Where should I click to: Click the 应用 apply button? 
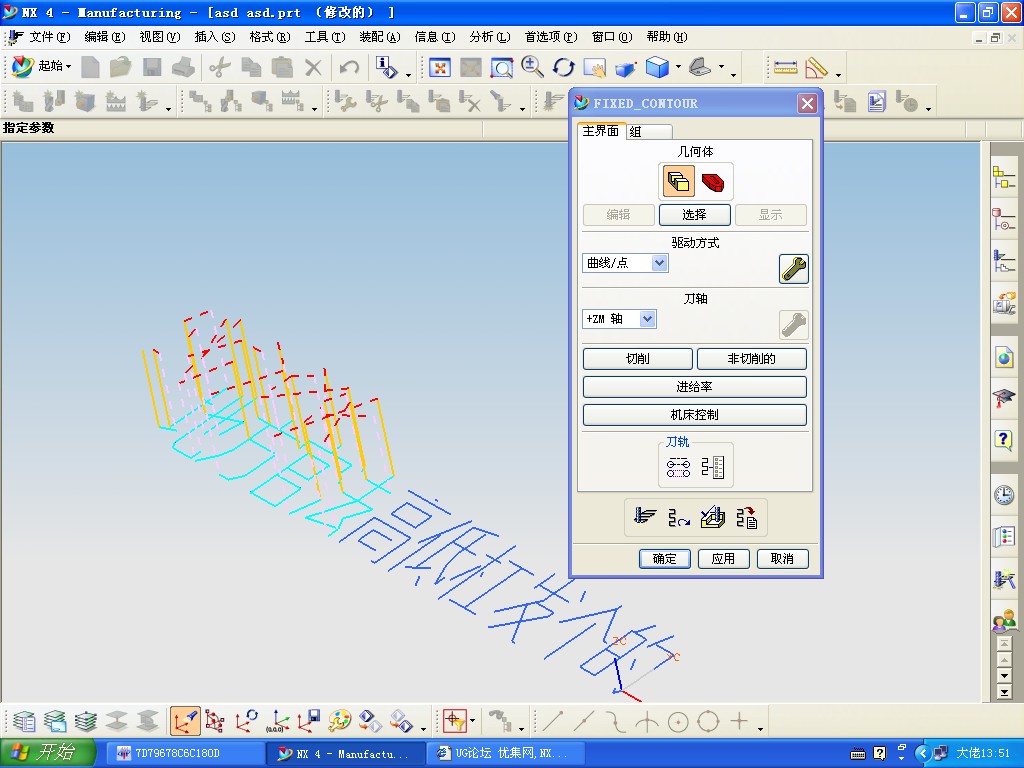pyautogui.click(x=724, y=558)
